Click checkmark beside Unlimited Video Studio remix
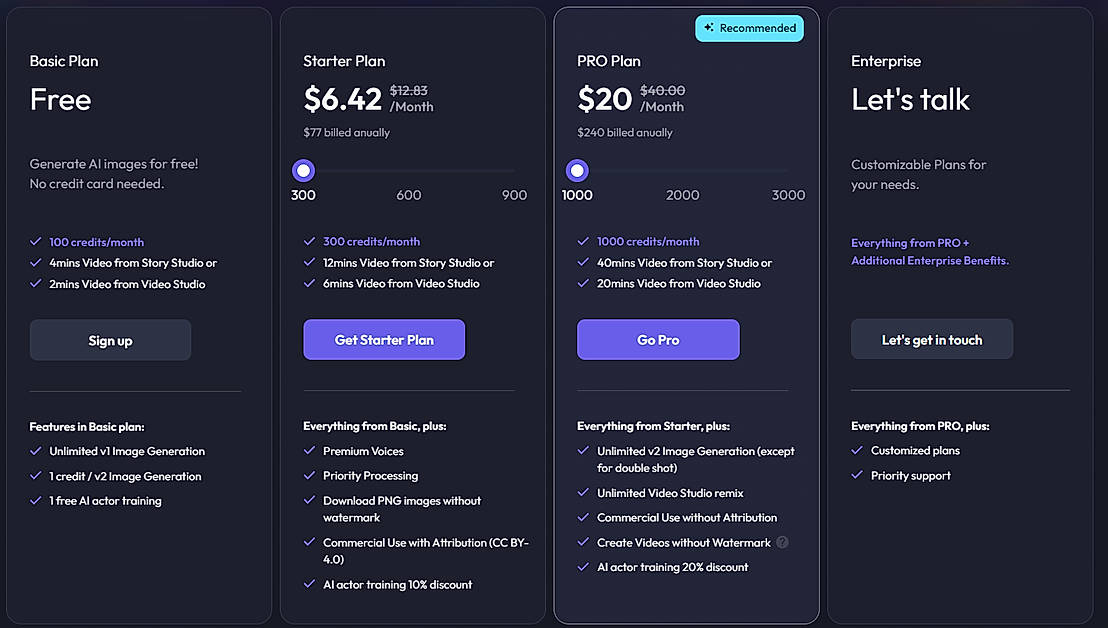Viewport: 1108px width, 628px height. [583, 493]
